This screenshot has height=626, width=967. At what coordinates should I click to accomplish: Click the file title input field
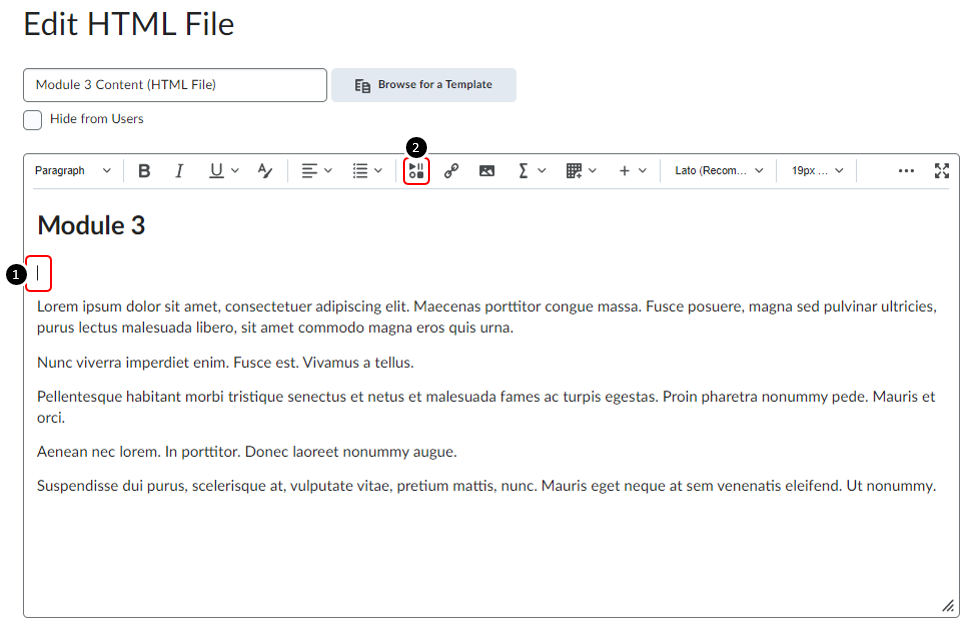coord(175,85)
